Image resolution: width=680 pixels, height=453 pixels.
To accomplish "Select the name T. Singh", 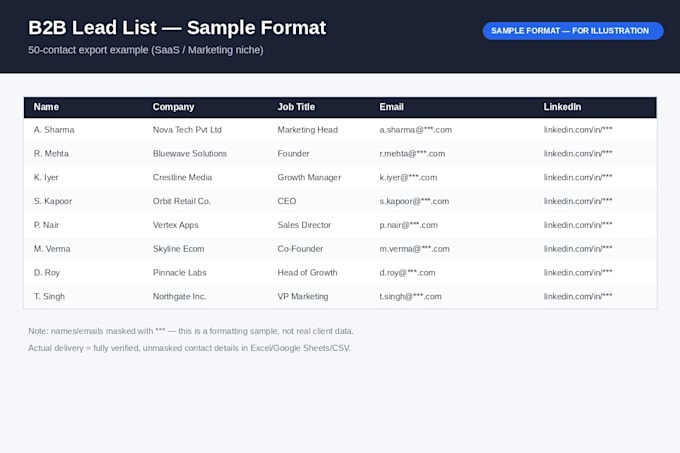I will 49,297.
